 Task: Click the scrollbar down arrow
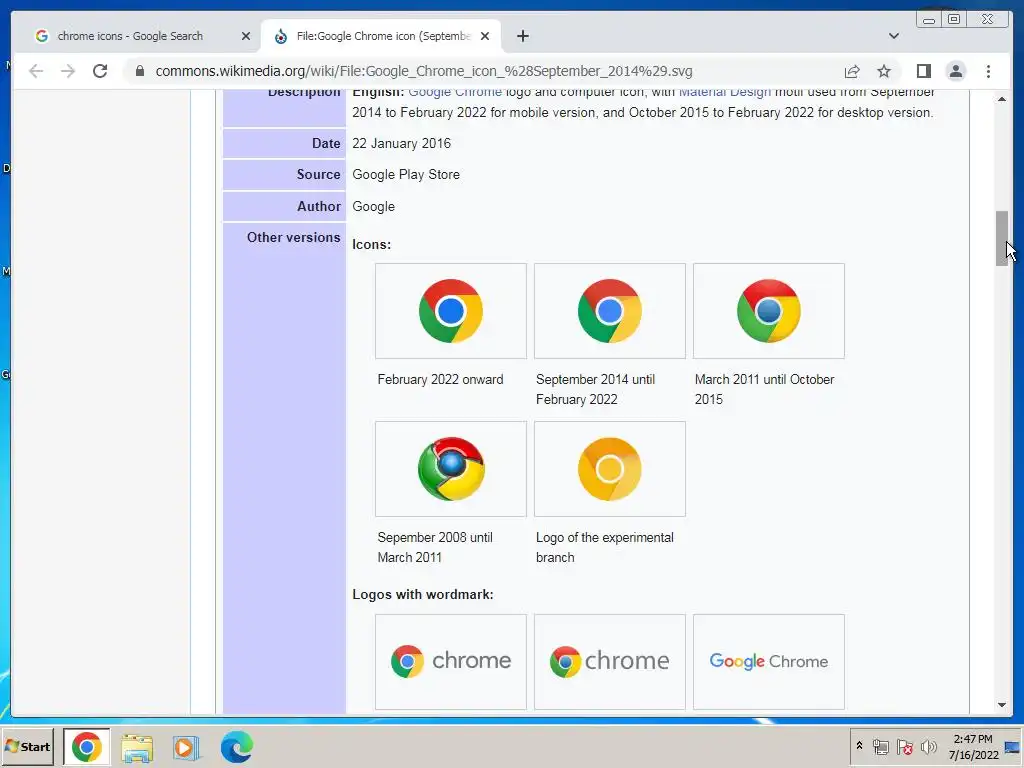pyautogui.click(x=1002, y=705)
